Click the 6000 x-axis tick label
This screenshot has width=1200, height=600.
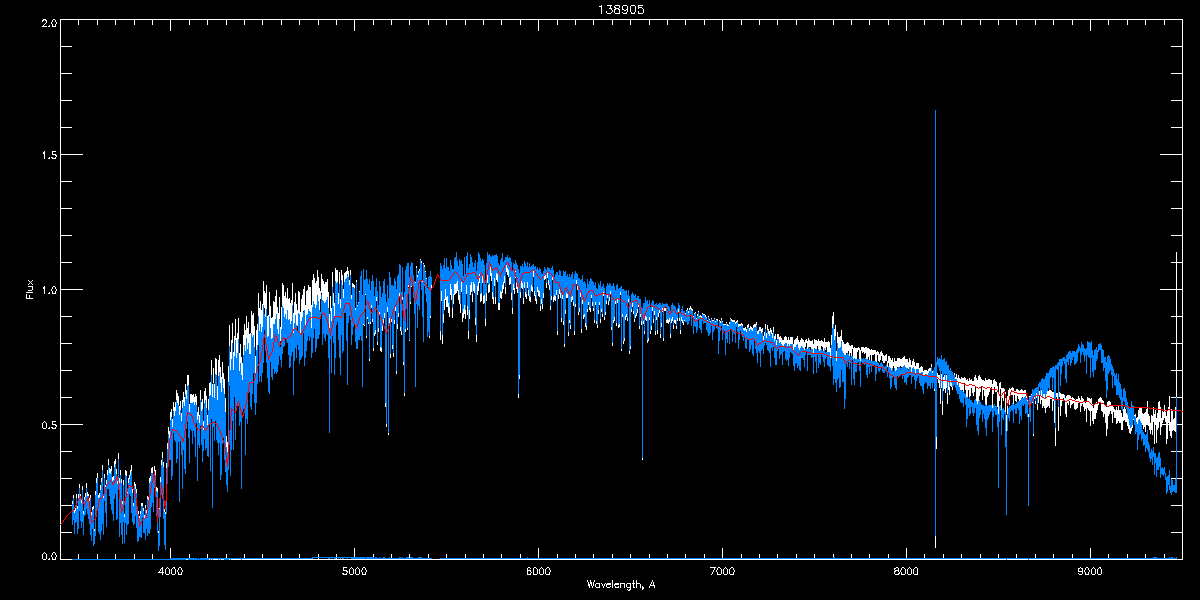pos(538,571)
